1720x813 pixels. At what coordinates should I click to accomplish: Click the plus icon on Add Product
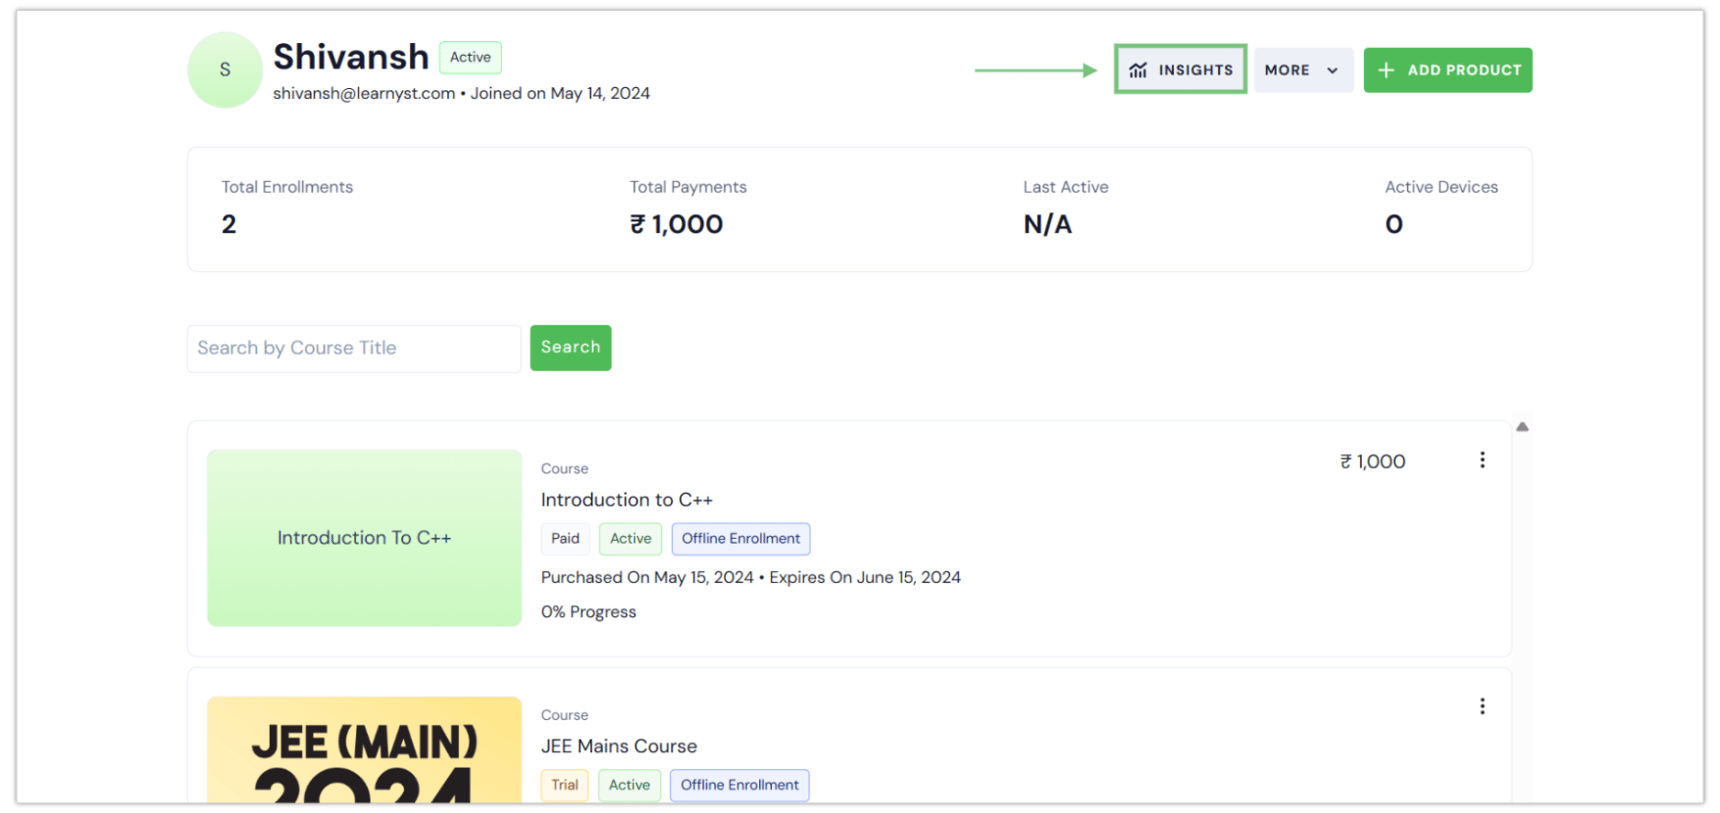[1386, 70]
